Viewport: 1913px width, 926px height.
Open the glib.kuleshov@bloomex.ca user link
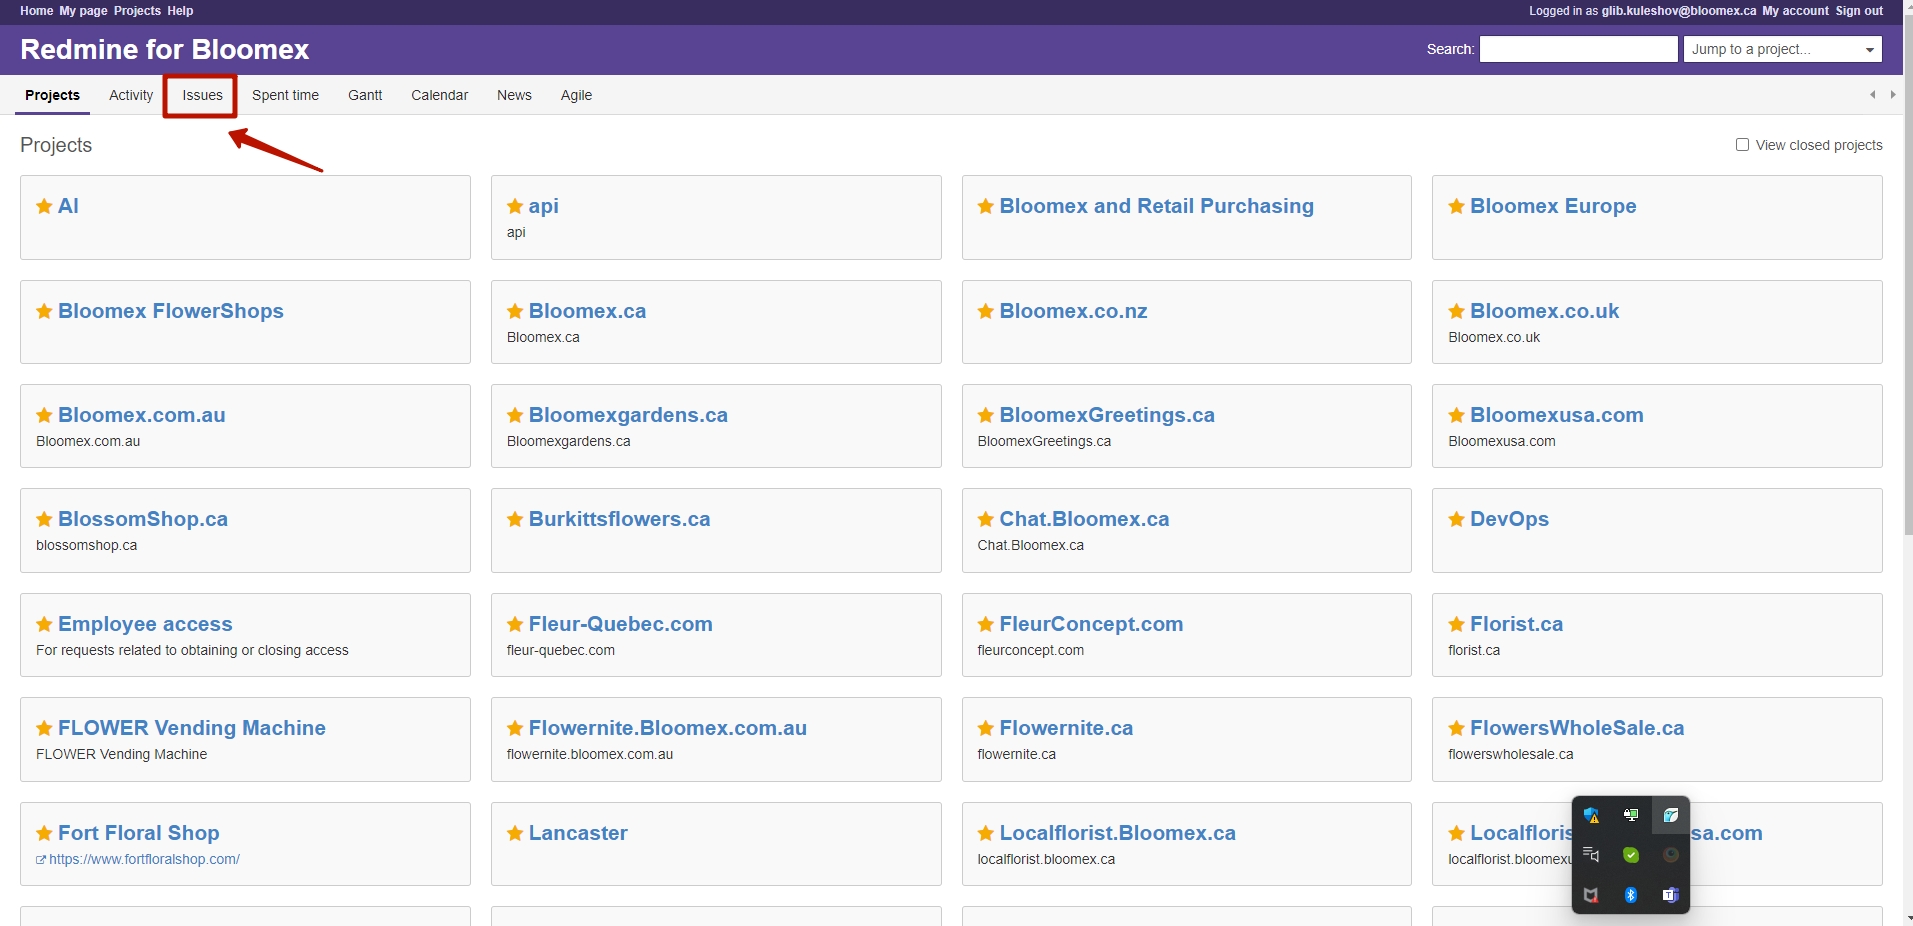pyautogui.click(x=1679, y=11)
